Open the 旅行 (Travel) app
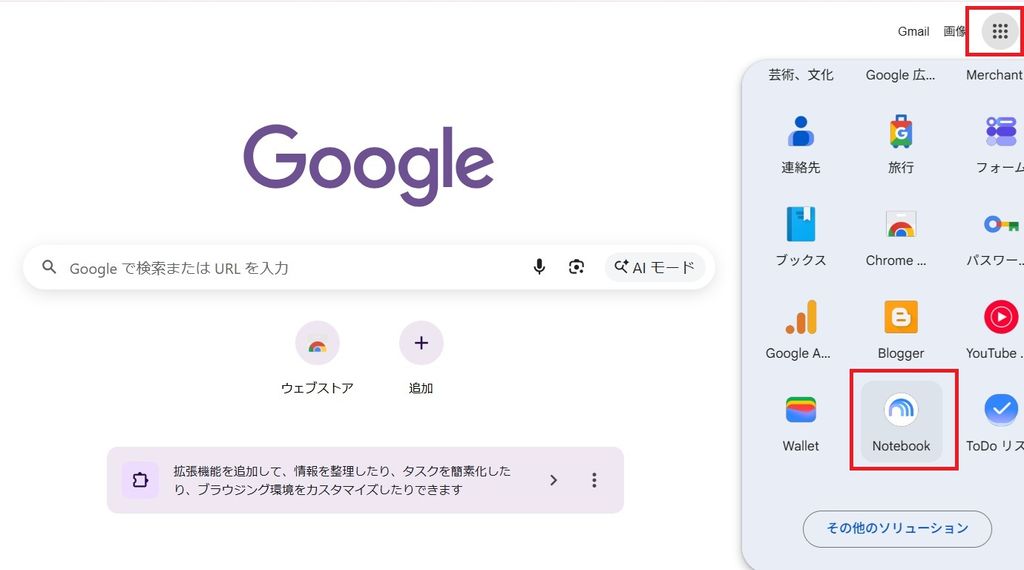 (x=901, y=143)
